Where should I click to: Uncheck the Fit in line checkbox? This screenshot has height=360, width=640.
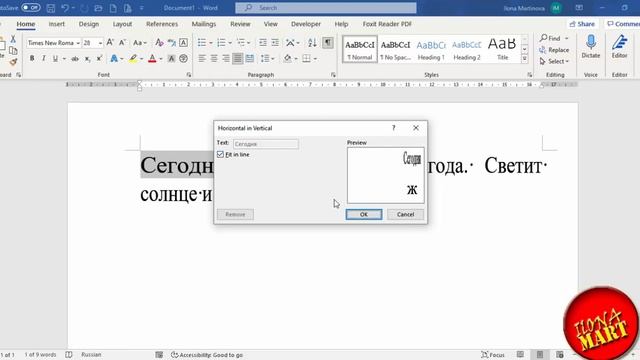tap(220, 154)
